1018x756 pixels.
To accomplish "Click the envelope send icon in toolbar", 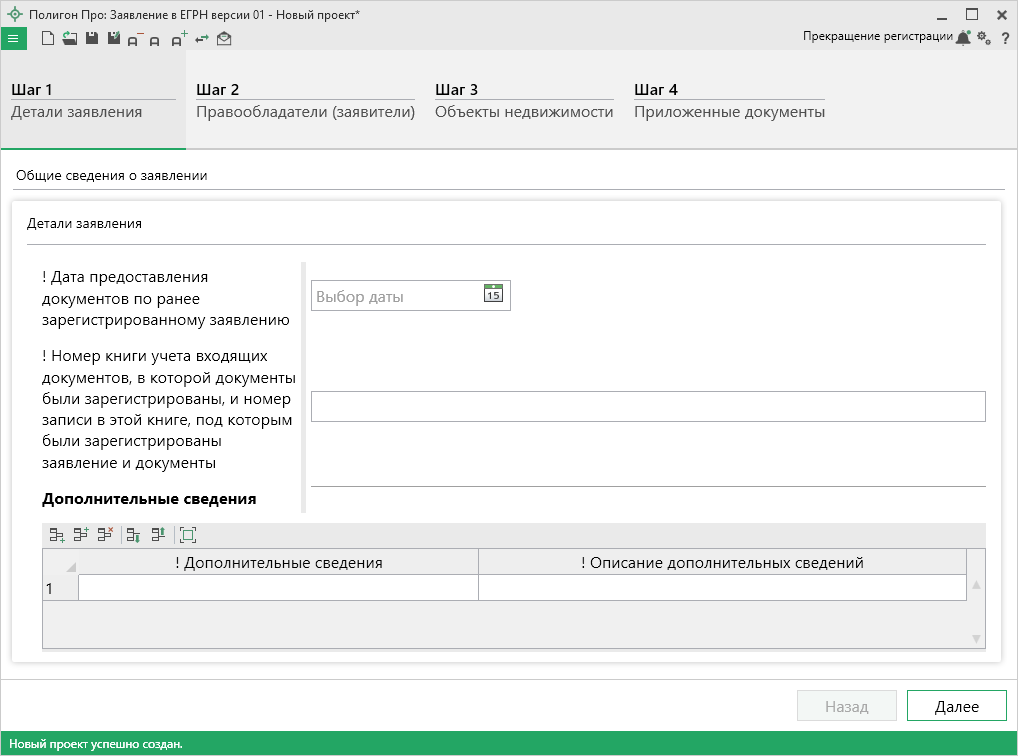I will 224,38.
